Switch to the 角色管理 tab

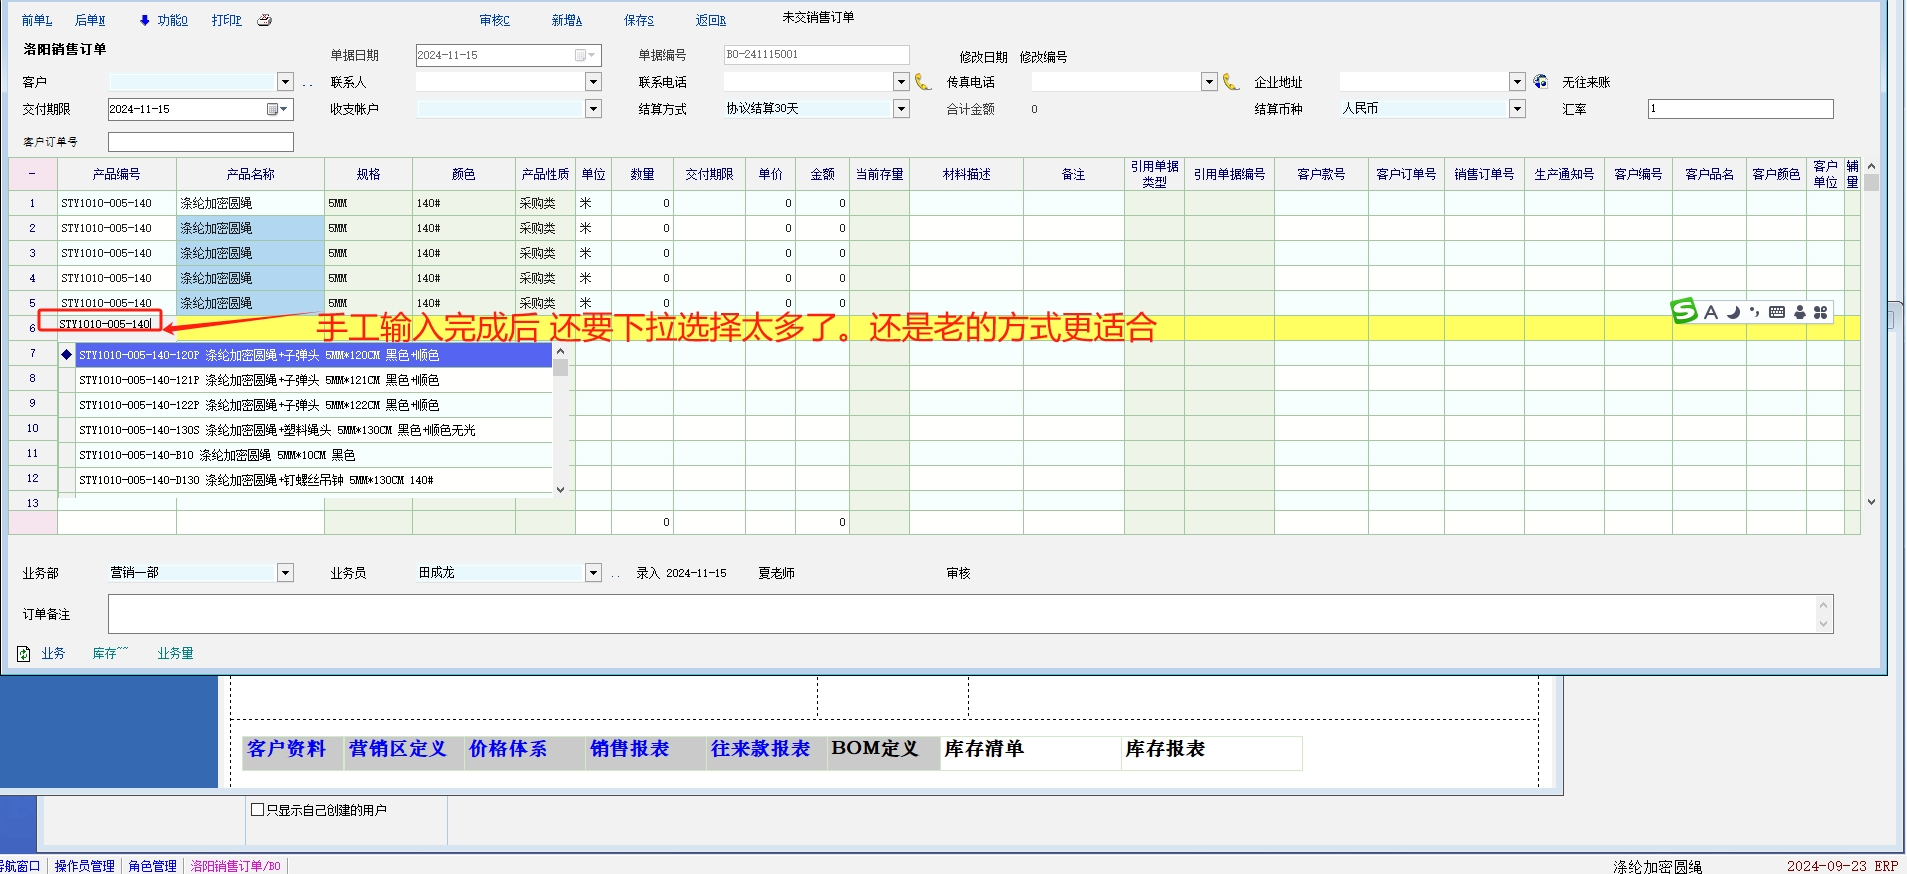tap(152, 866)
